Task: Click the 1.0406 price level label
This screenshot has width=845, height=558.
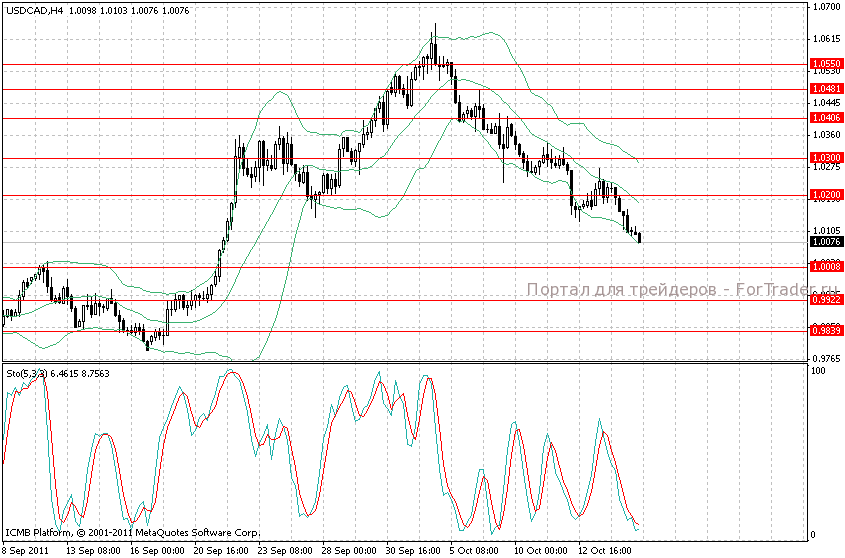Action: click(x=826, y=118)
